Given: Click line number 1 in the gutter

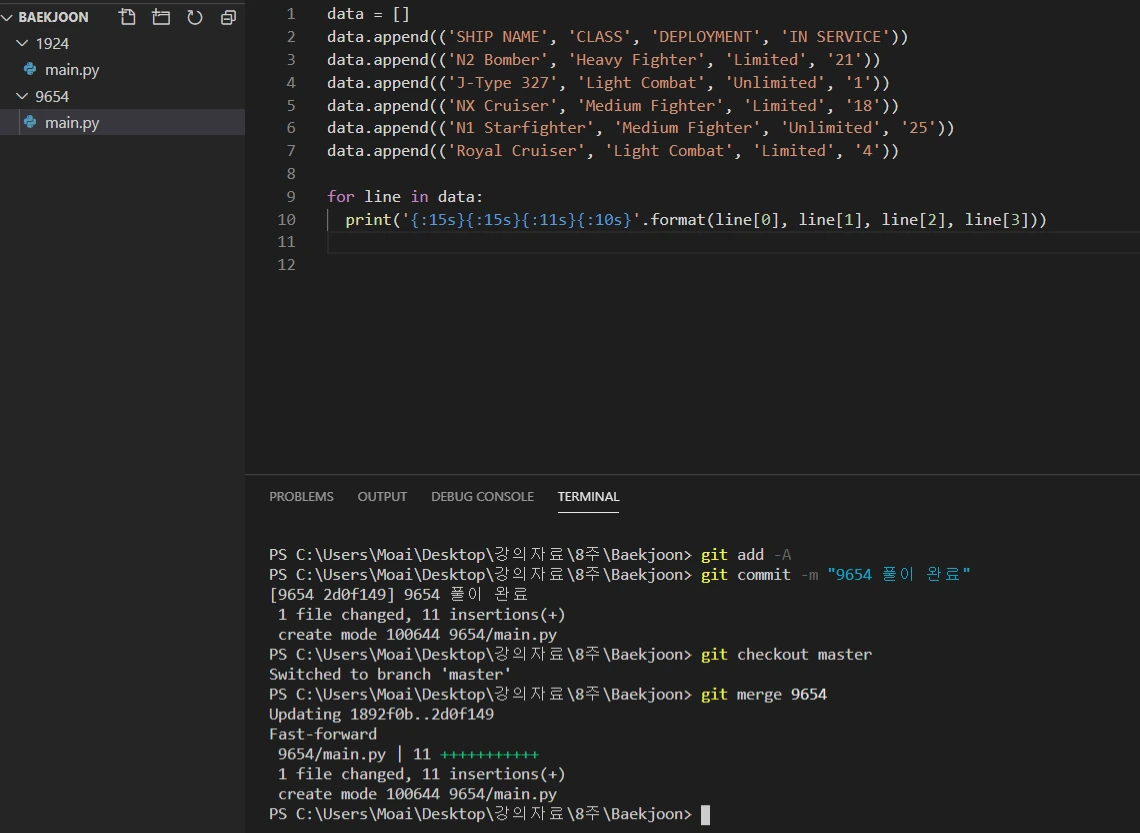Looking at the screenshot, I should click(x=290, y=14).
